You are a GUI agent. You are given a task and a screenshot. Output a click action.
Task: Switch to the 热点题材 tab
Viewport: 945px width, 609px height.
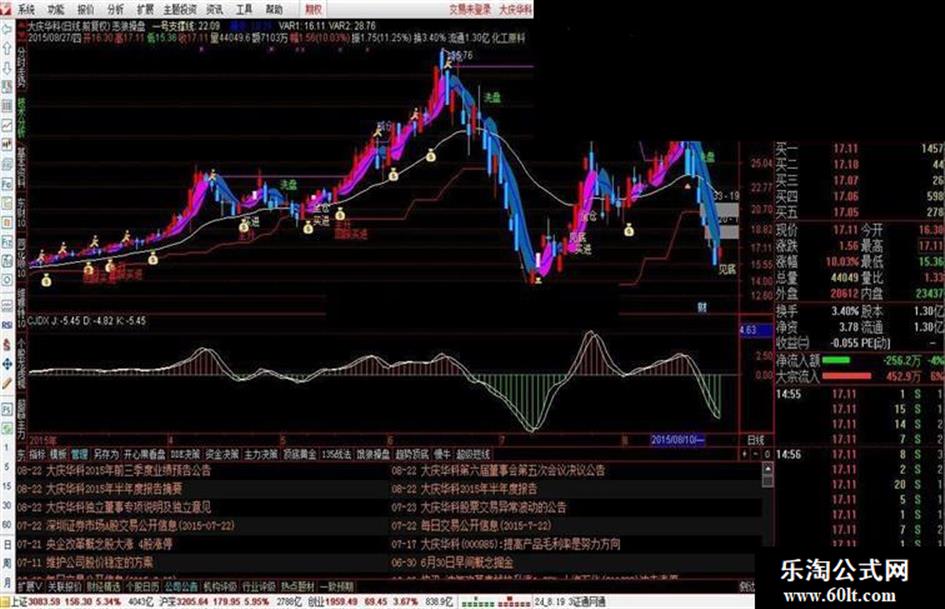[x=298, y=586]
